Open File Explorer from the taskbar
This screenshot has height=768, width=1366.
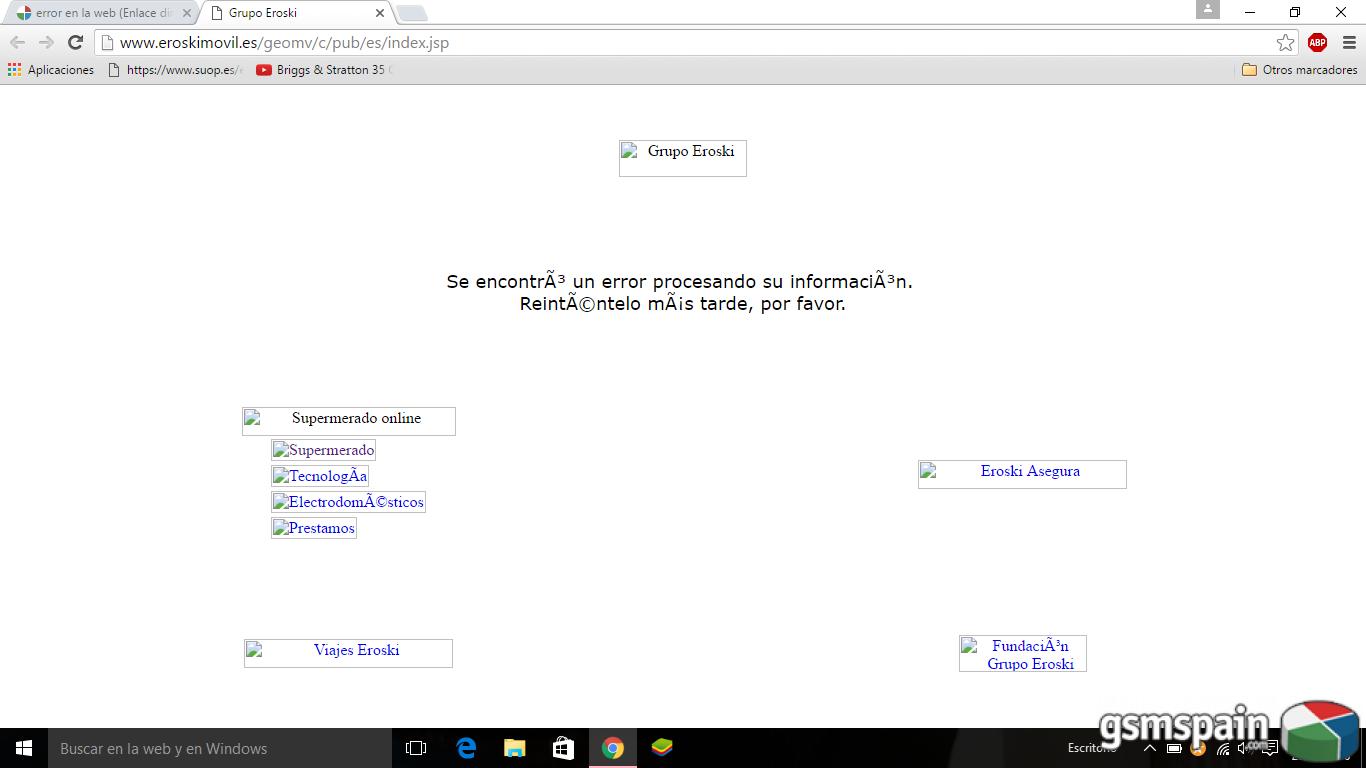point(514,748)
